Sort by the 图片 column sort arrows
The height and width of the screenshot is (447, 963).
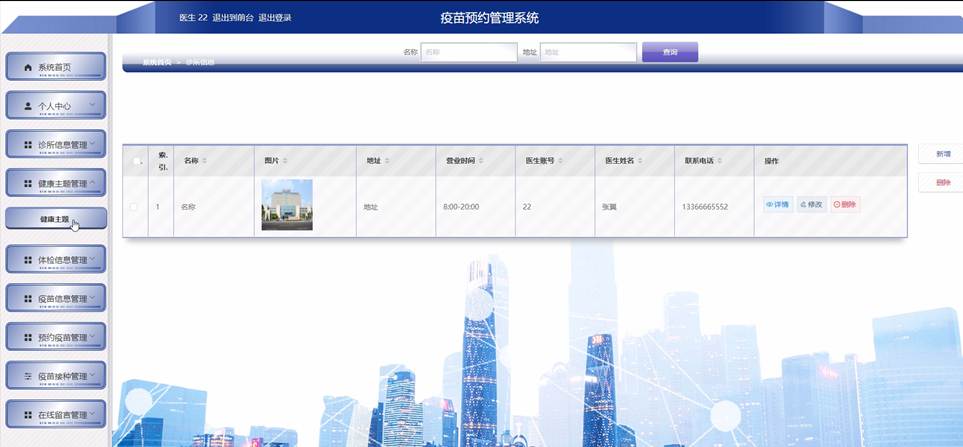(285, 161)
